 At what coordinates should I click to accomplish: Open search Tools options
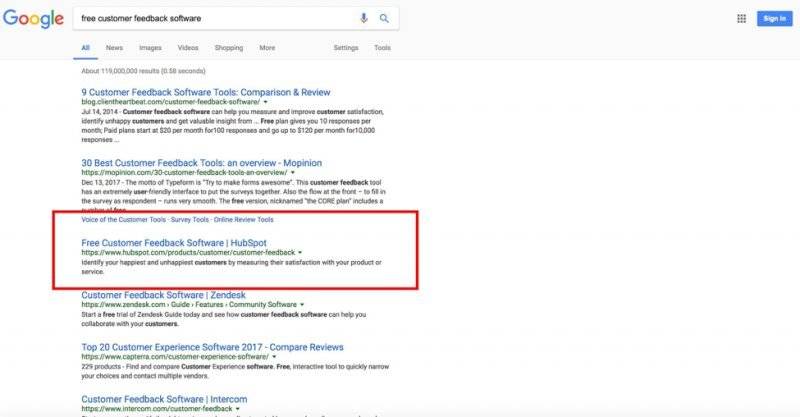point(382,47)
